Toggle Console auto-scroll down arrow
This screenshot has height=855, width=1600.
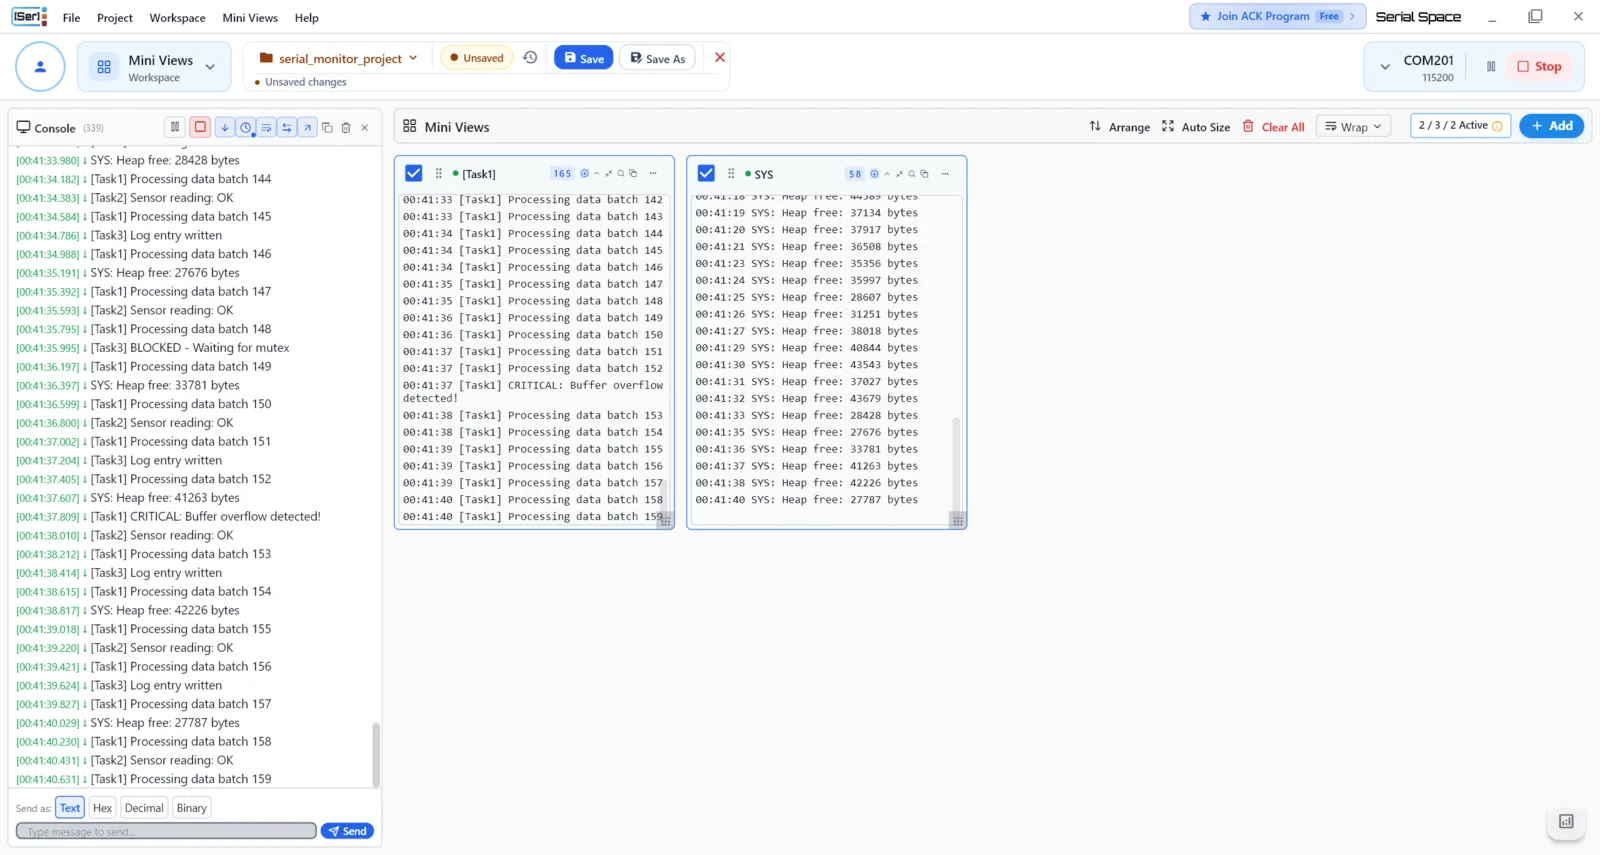pos(225,128)
